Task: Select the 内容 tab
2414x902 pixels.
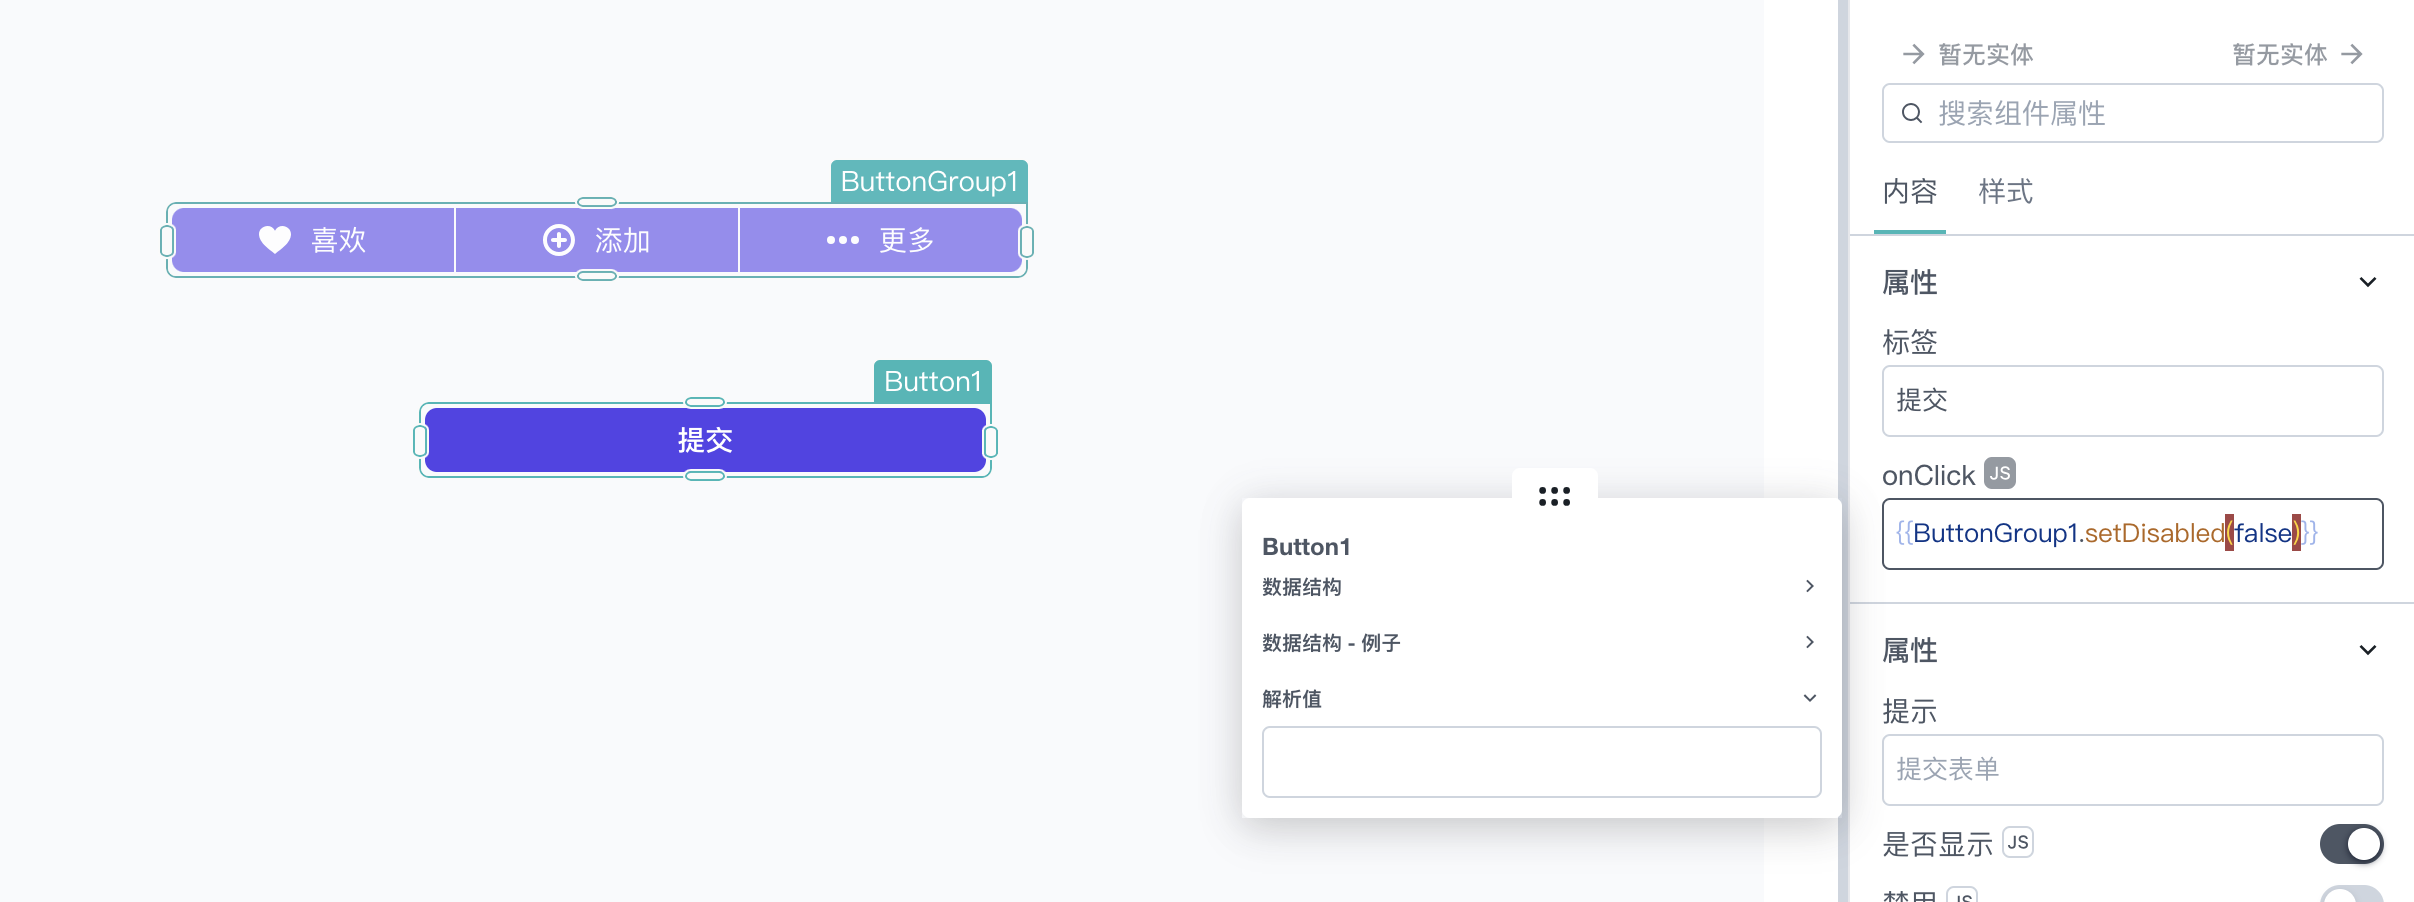Action: [x=1910, y=192]
